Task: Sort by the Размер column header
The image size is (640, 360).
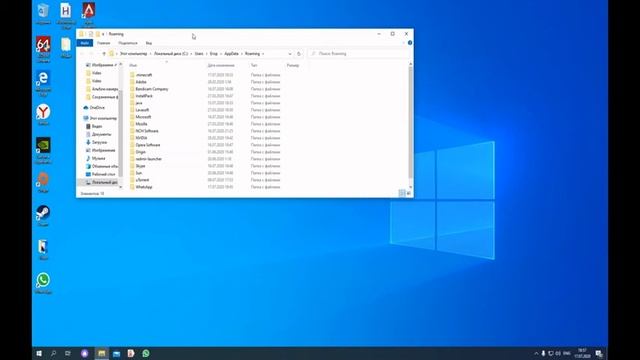Action: tap(293, 65)
